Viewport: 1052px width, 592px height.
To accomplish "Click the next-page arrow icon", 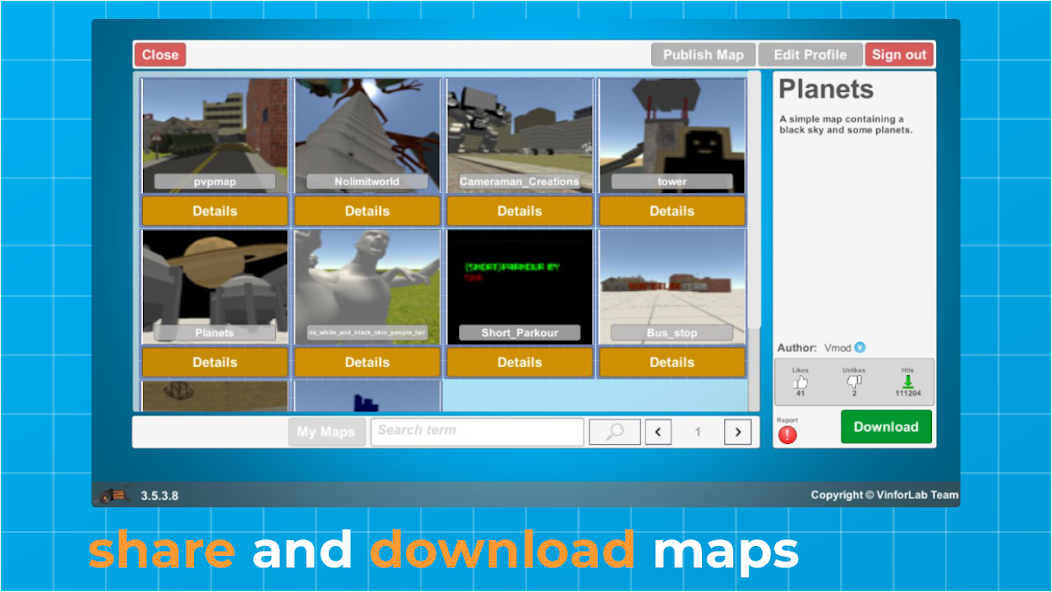I will coord(737,431).
